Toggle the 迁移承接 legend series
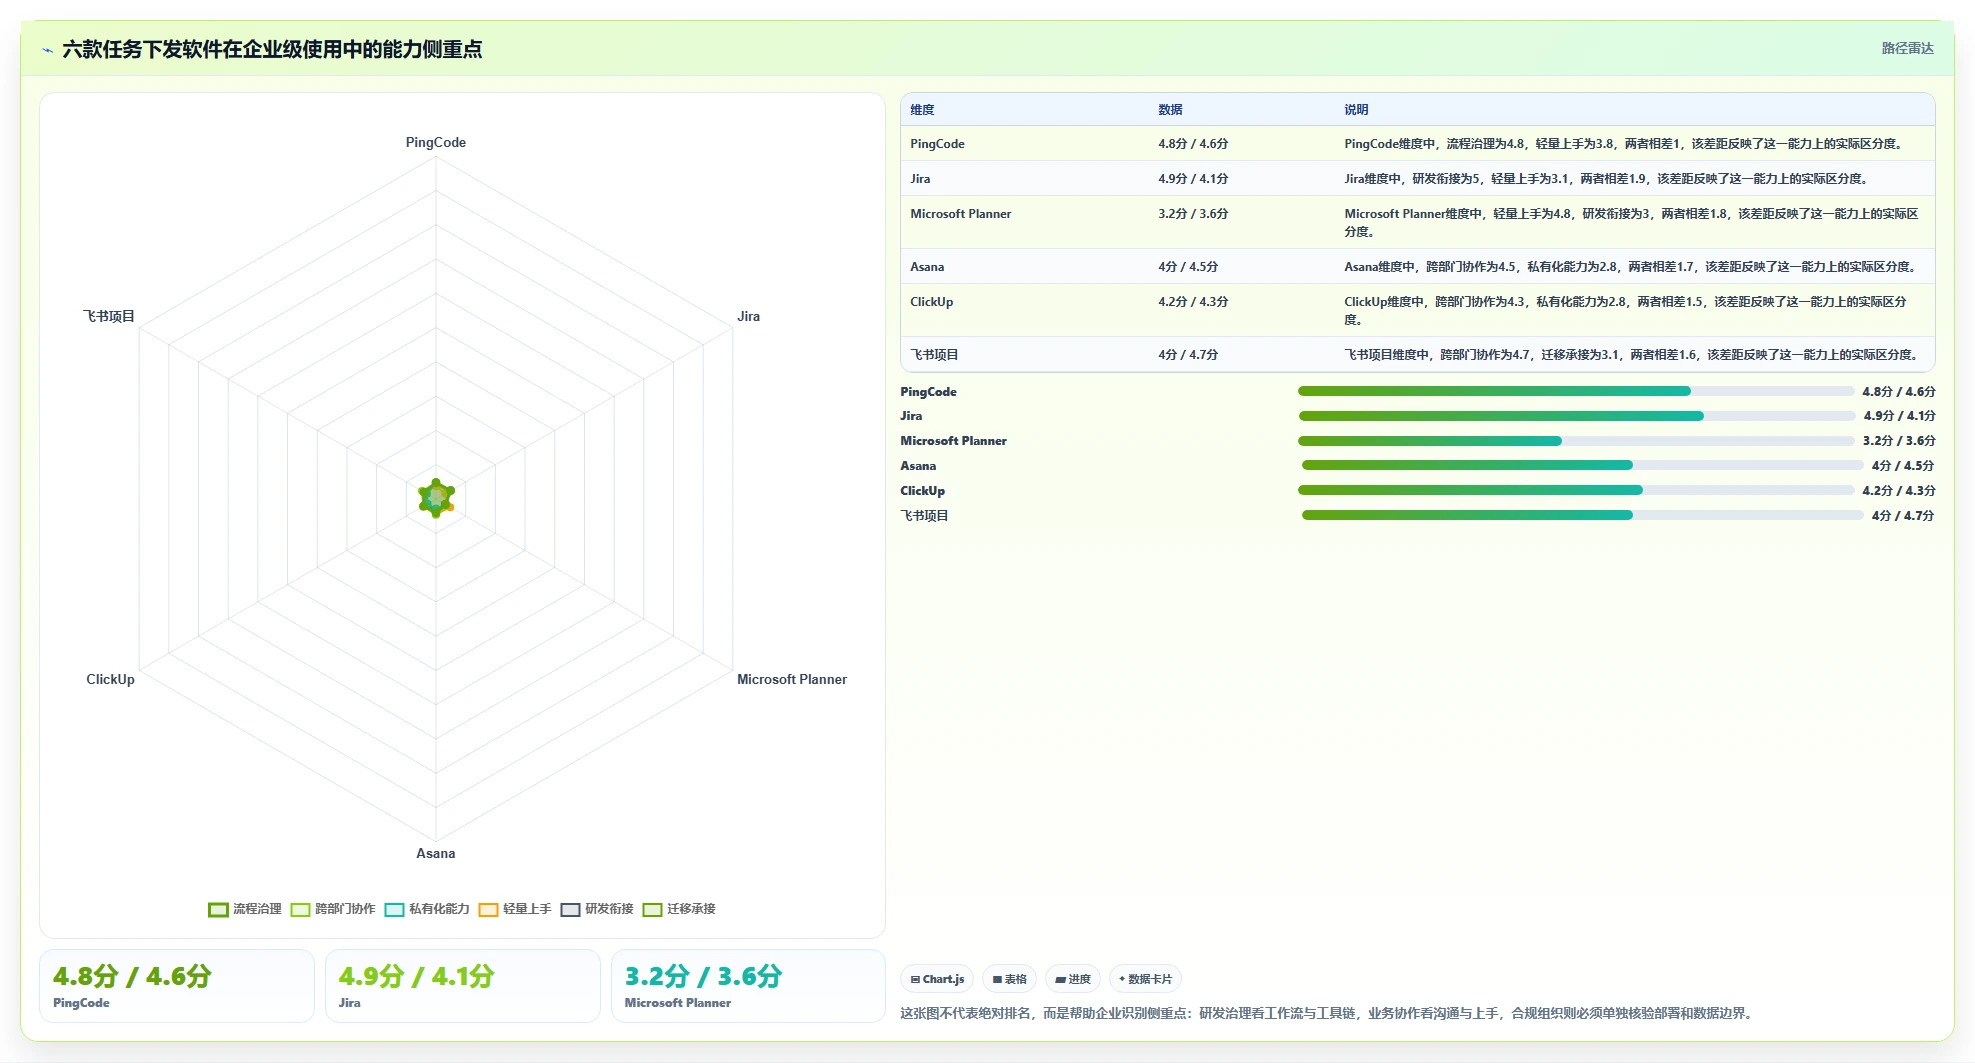The image size is (1975, 1063). coord(679,909)
